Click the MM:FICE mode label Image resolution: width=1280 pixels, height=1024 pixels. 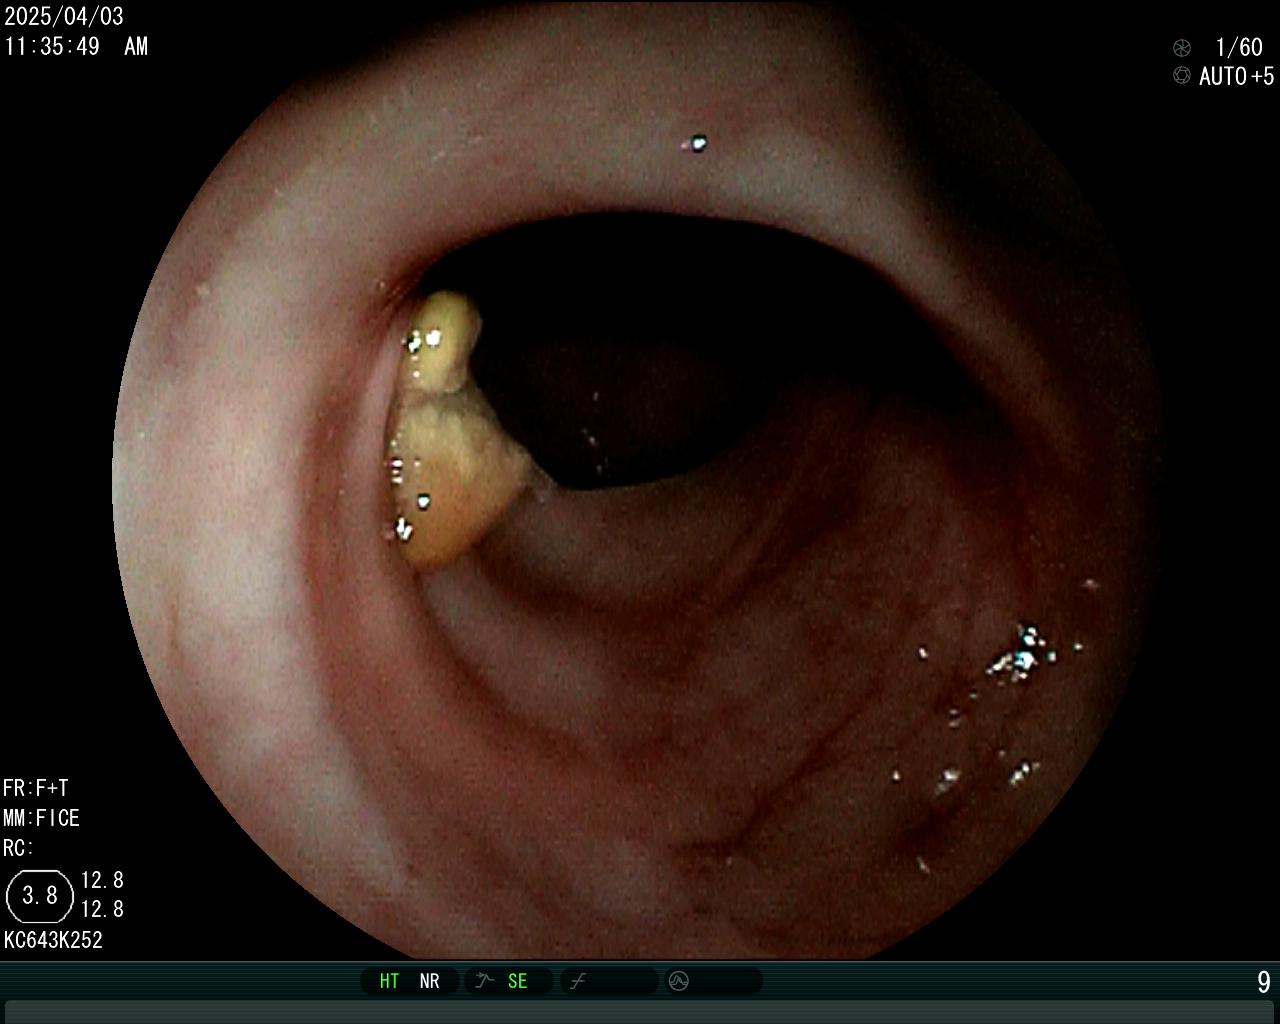pyautogui.click(x=41, y=818)
